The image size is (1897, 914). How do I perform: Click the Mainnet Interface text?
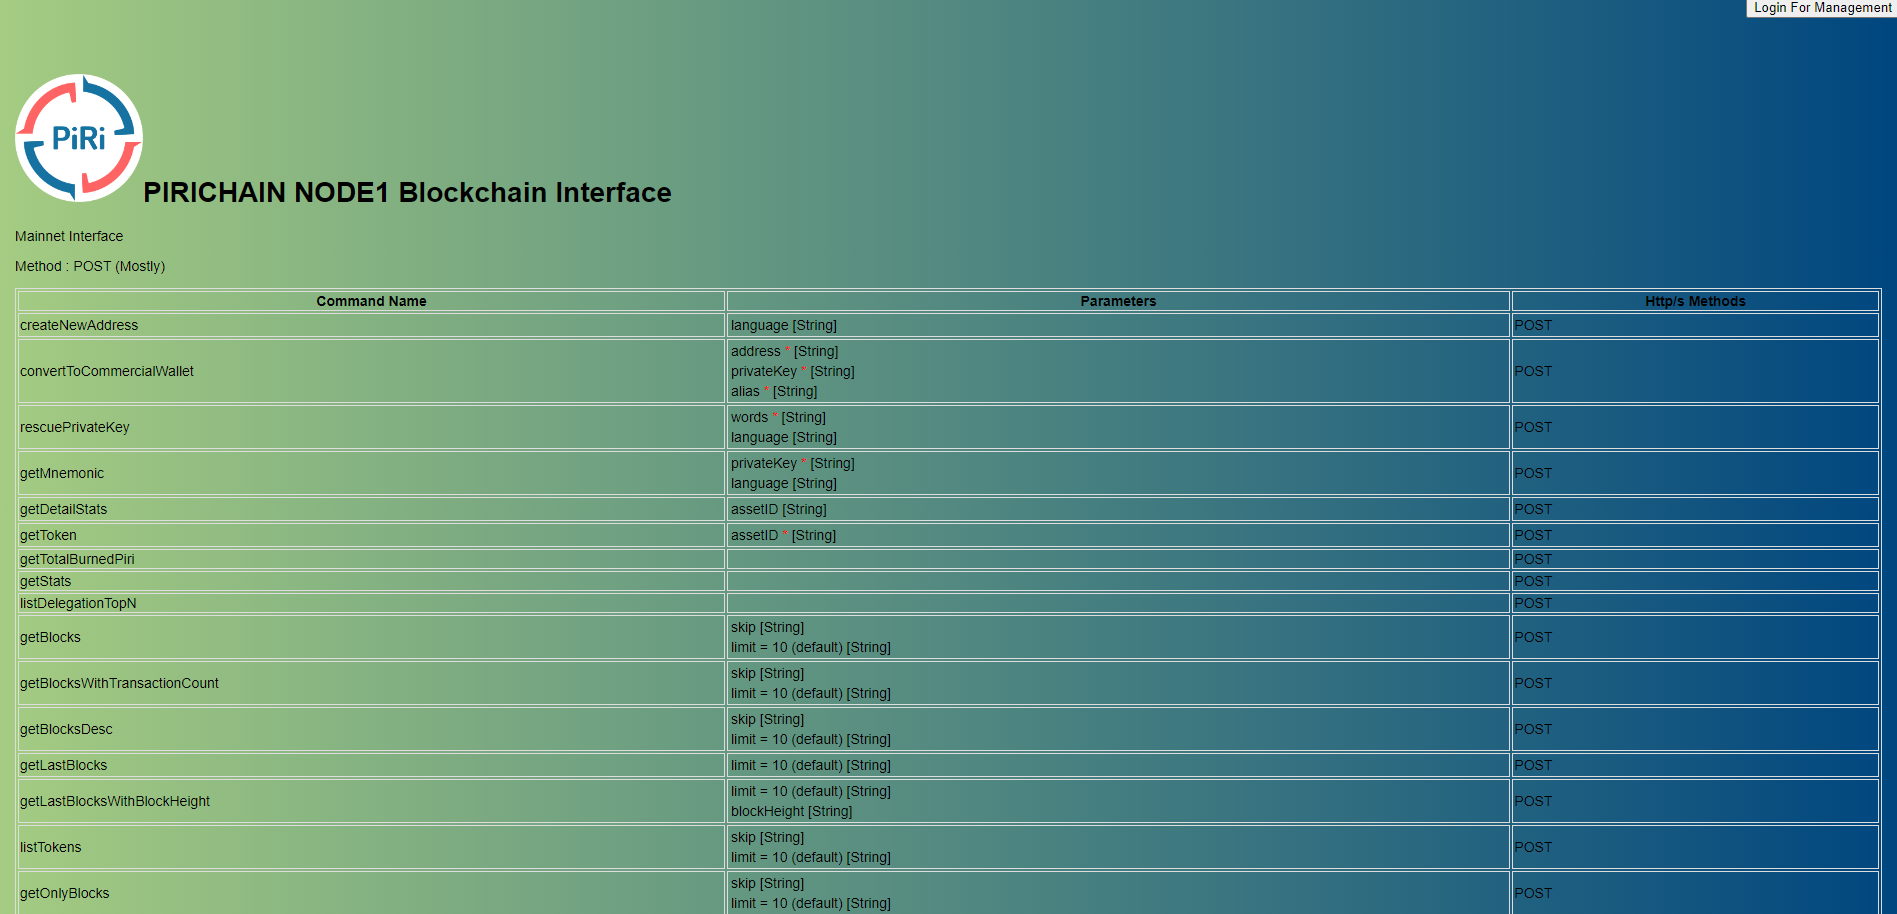tap(69, 236)
